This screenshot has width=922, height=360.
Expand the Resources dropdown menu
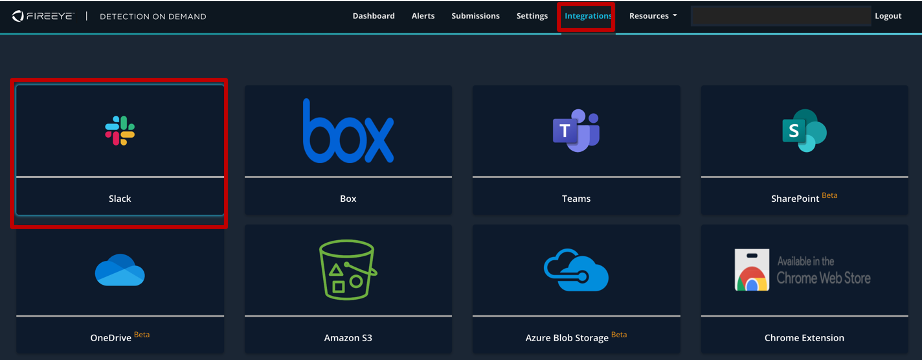point(653,16)
